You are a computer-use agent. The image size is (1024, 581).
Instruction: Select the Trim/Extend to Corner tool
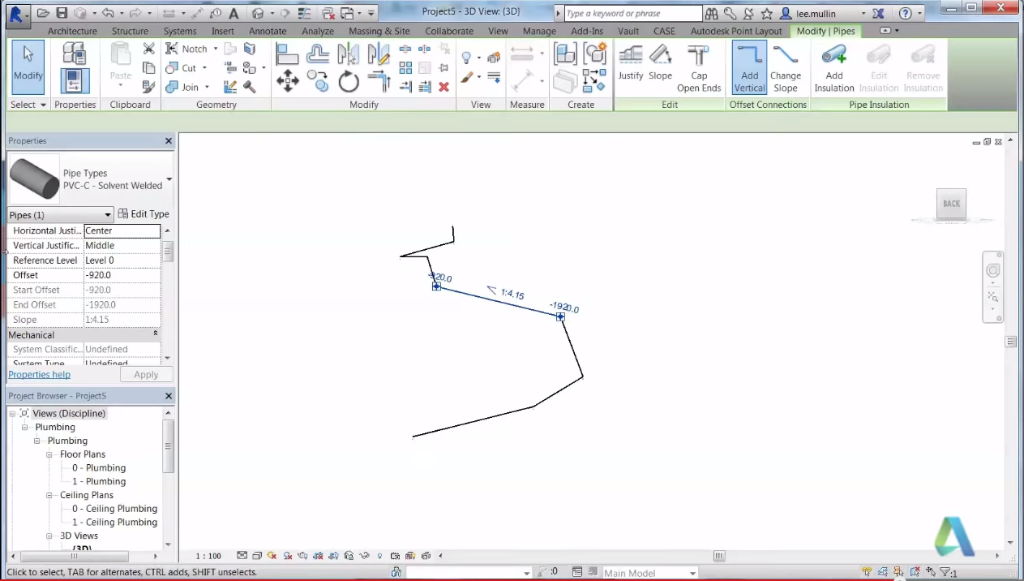379,82
